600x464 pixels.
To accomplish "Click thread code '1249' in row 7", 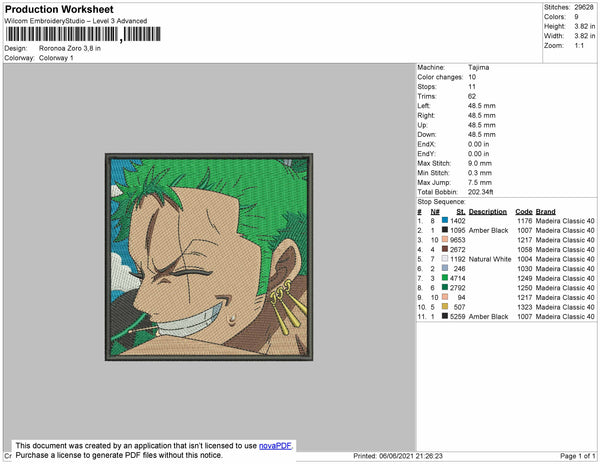I will coord(524,278).
